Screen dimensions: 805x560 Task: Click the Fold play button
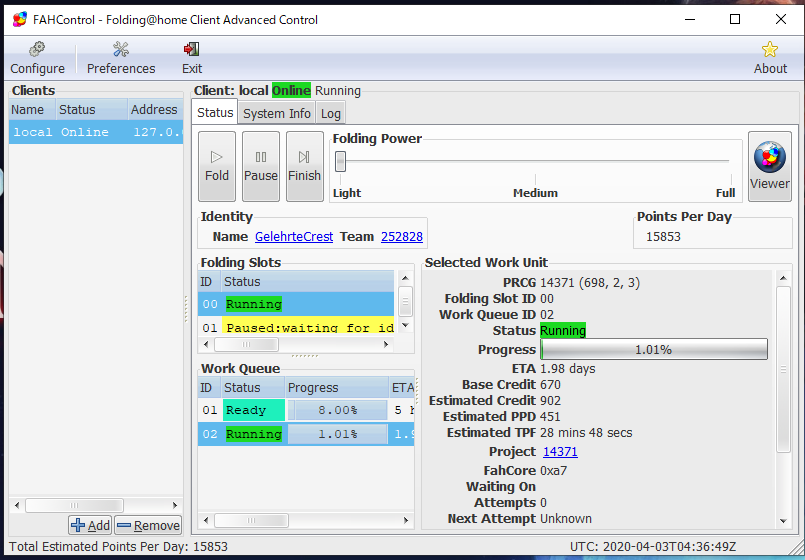pyautogui.click(x=217, y=166)
